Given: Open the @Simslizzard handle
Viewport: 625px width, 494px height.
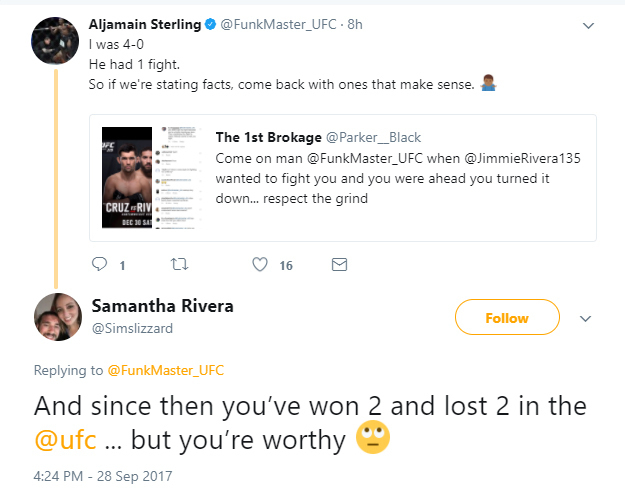Looking at the screenshot, I should click(x=132, y=327).
